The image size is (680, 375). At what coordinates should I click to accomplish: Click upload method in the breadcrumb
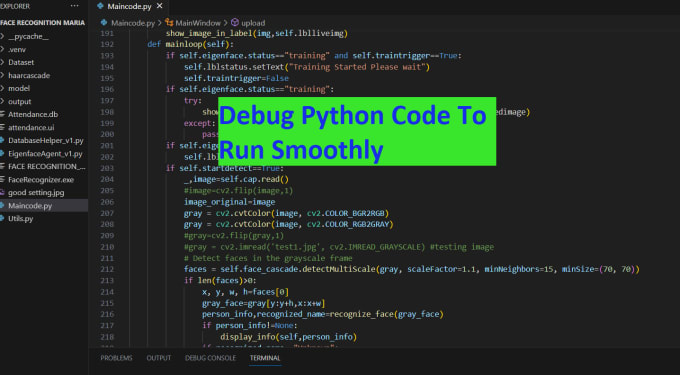(x=253, y=23)
